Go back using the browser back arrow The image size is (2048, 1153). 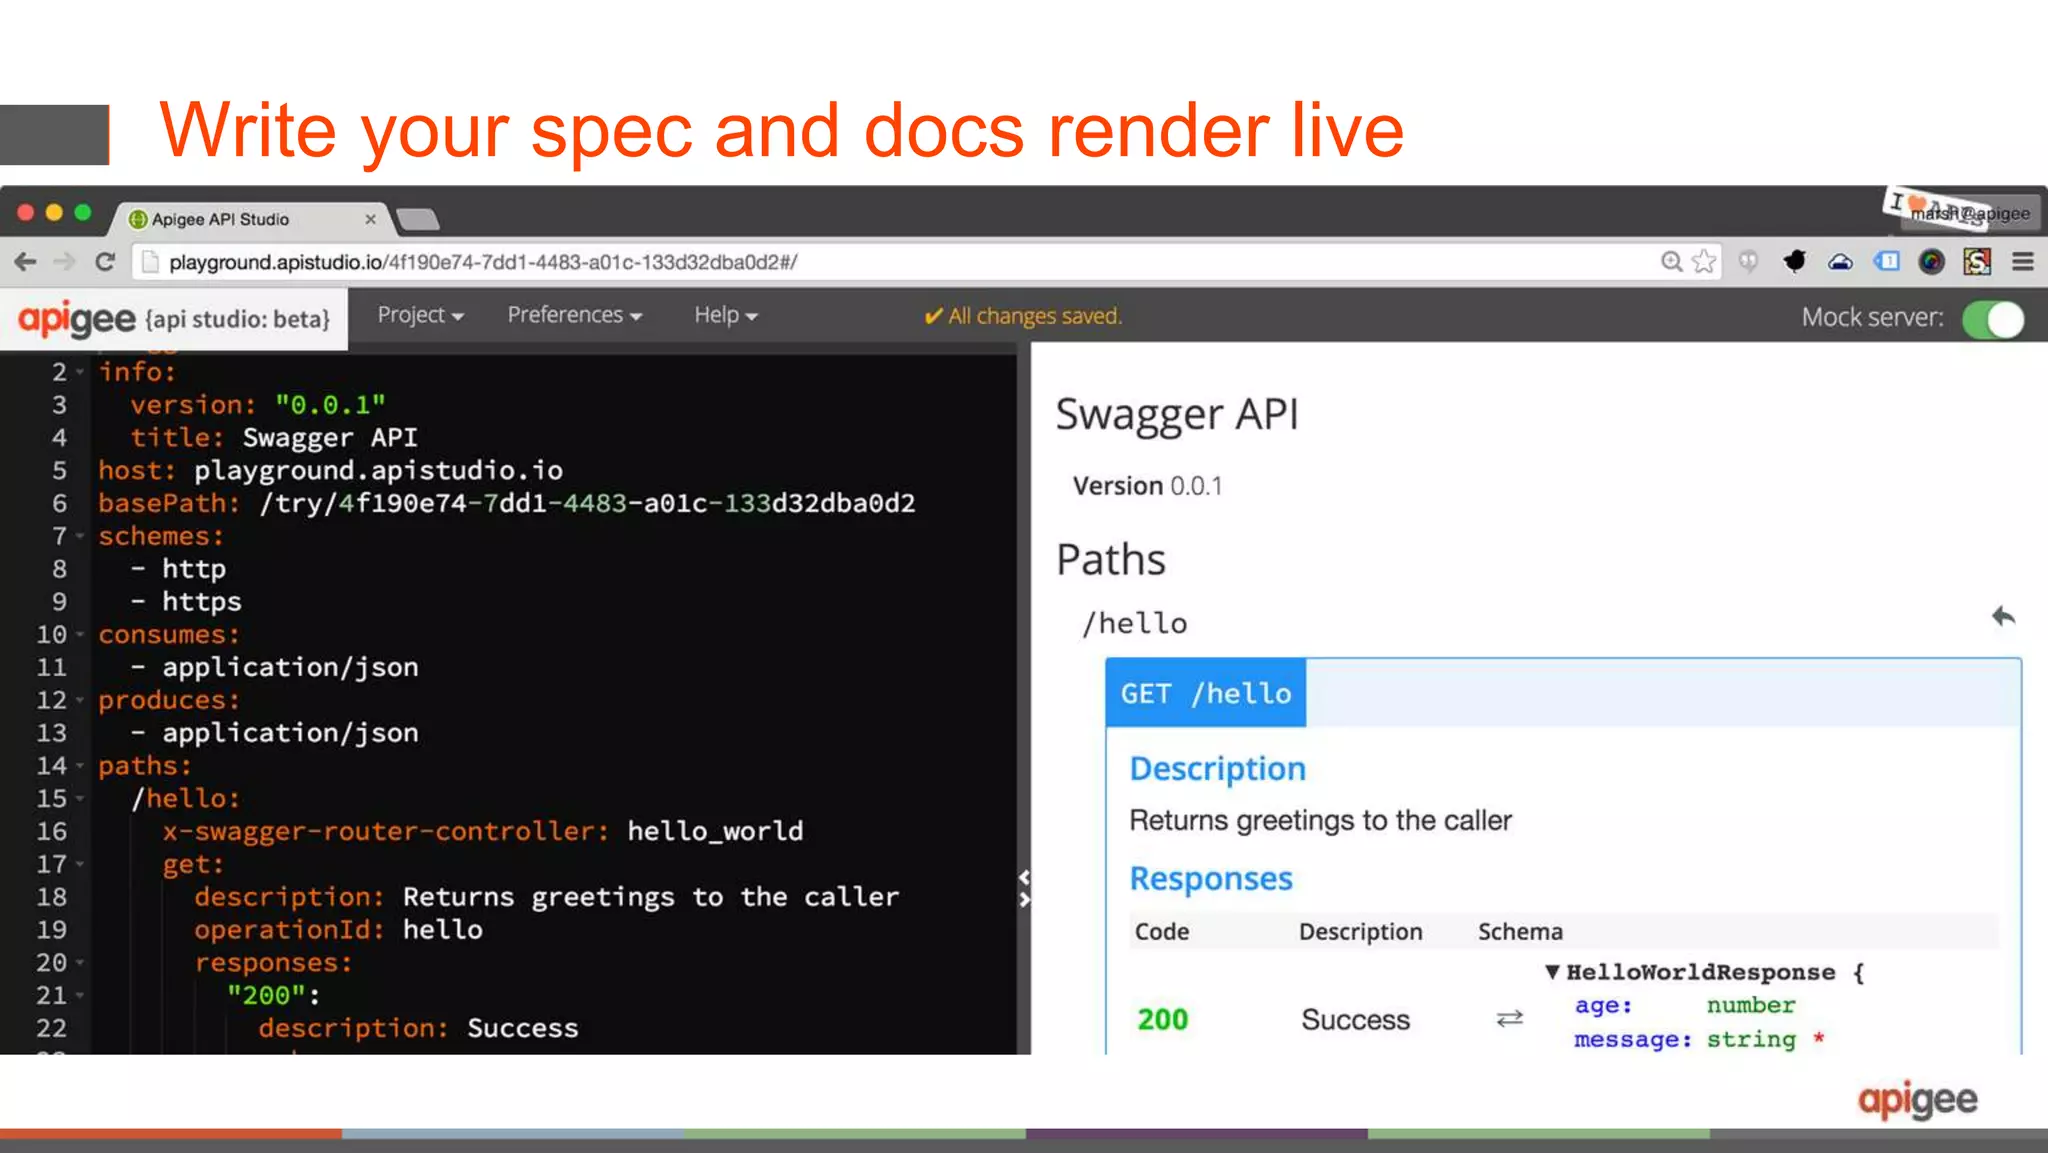26,262
